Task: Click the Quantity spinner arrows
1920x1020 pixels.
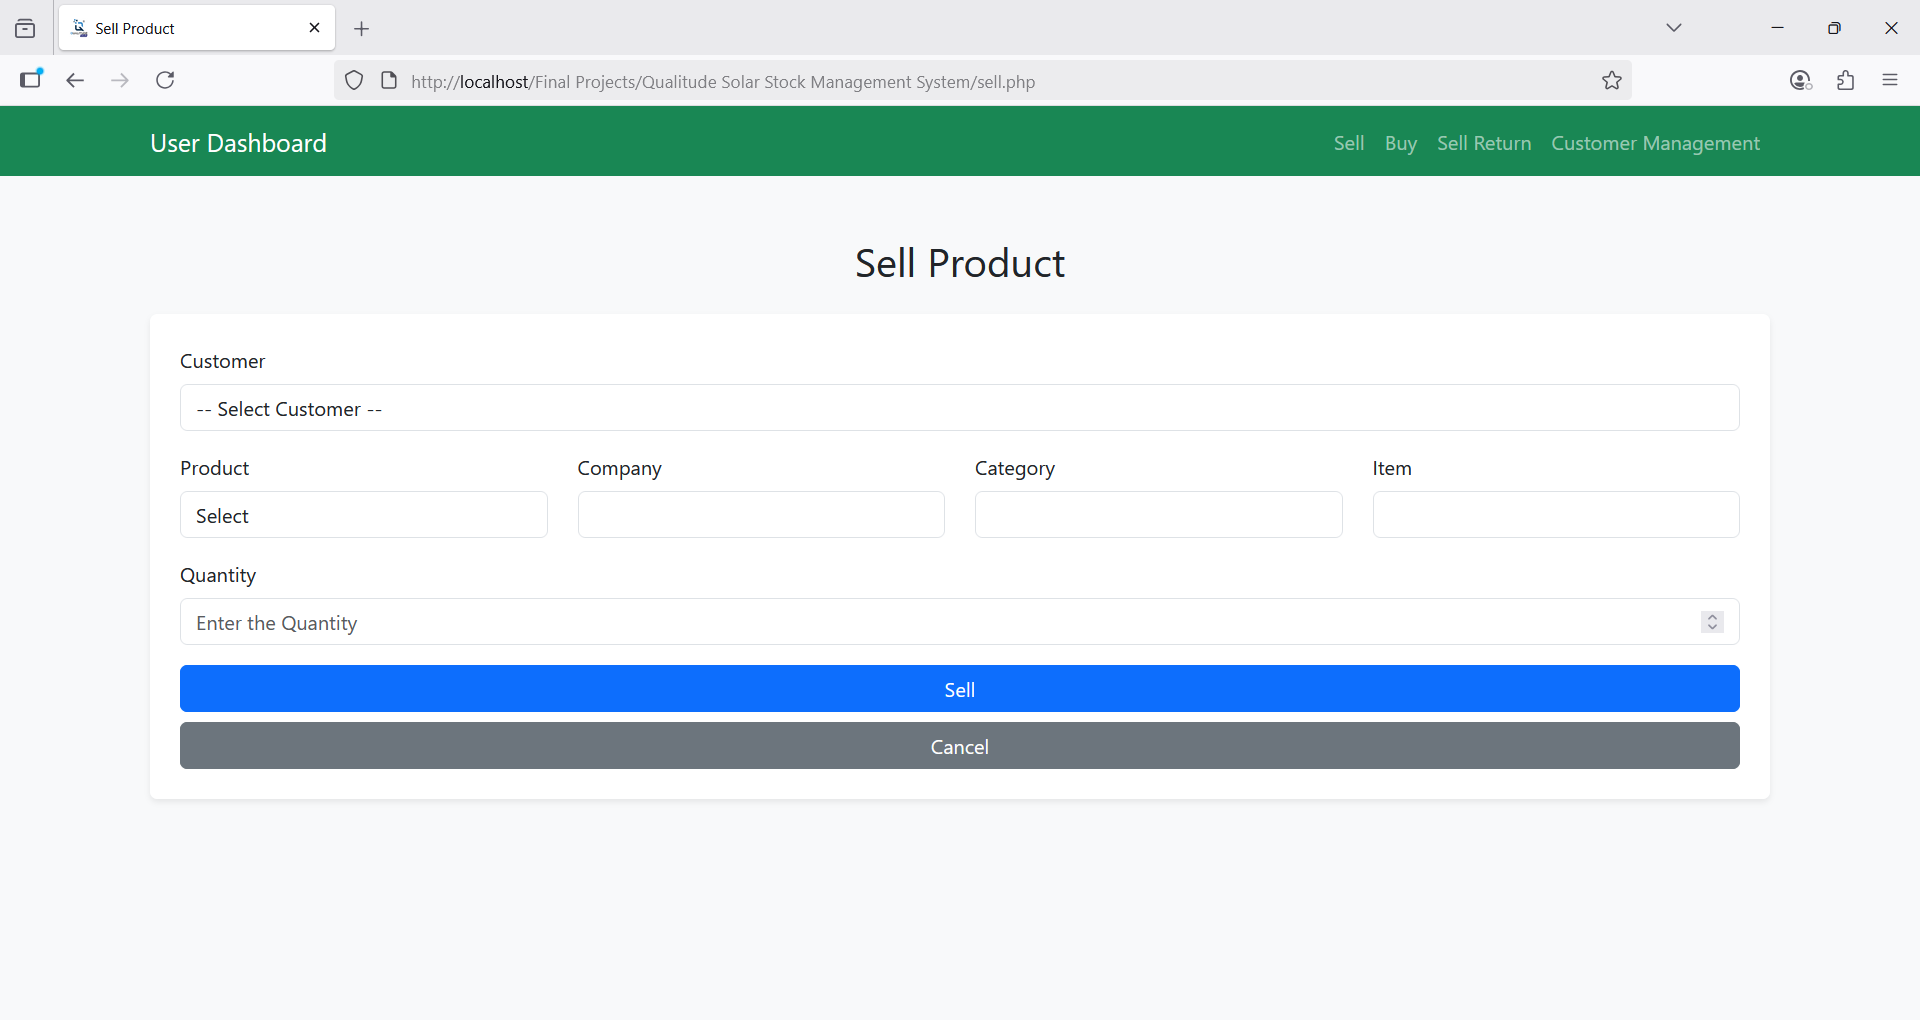Action: tap(1712, 622)
